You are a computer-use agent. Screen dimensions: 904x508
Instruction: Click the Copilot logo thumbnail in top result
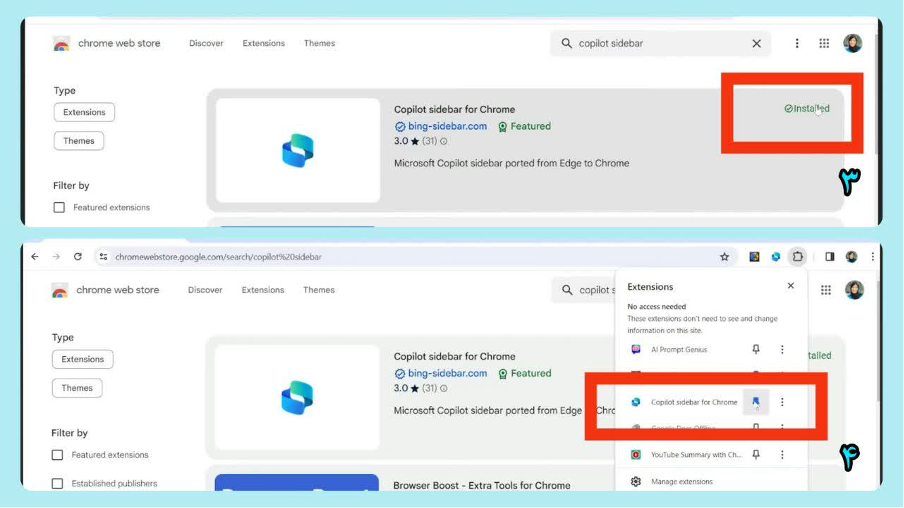[298, 150]
